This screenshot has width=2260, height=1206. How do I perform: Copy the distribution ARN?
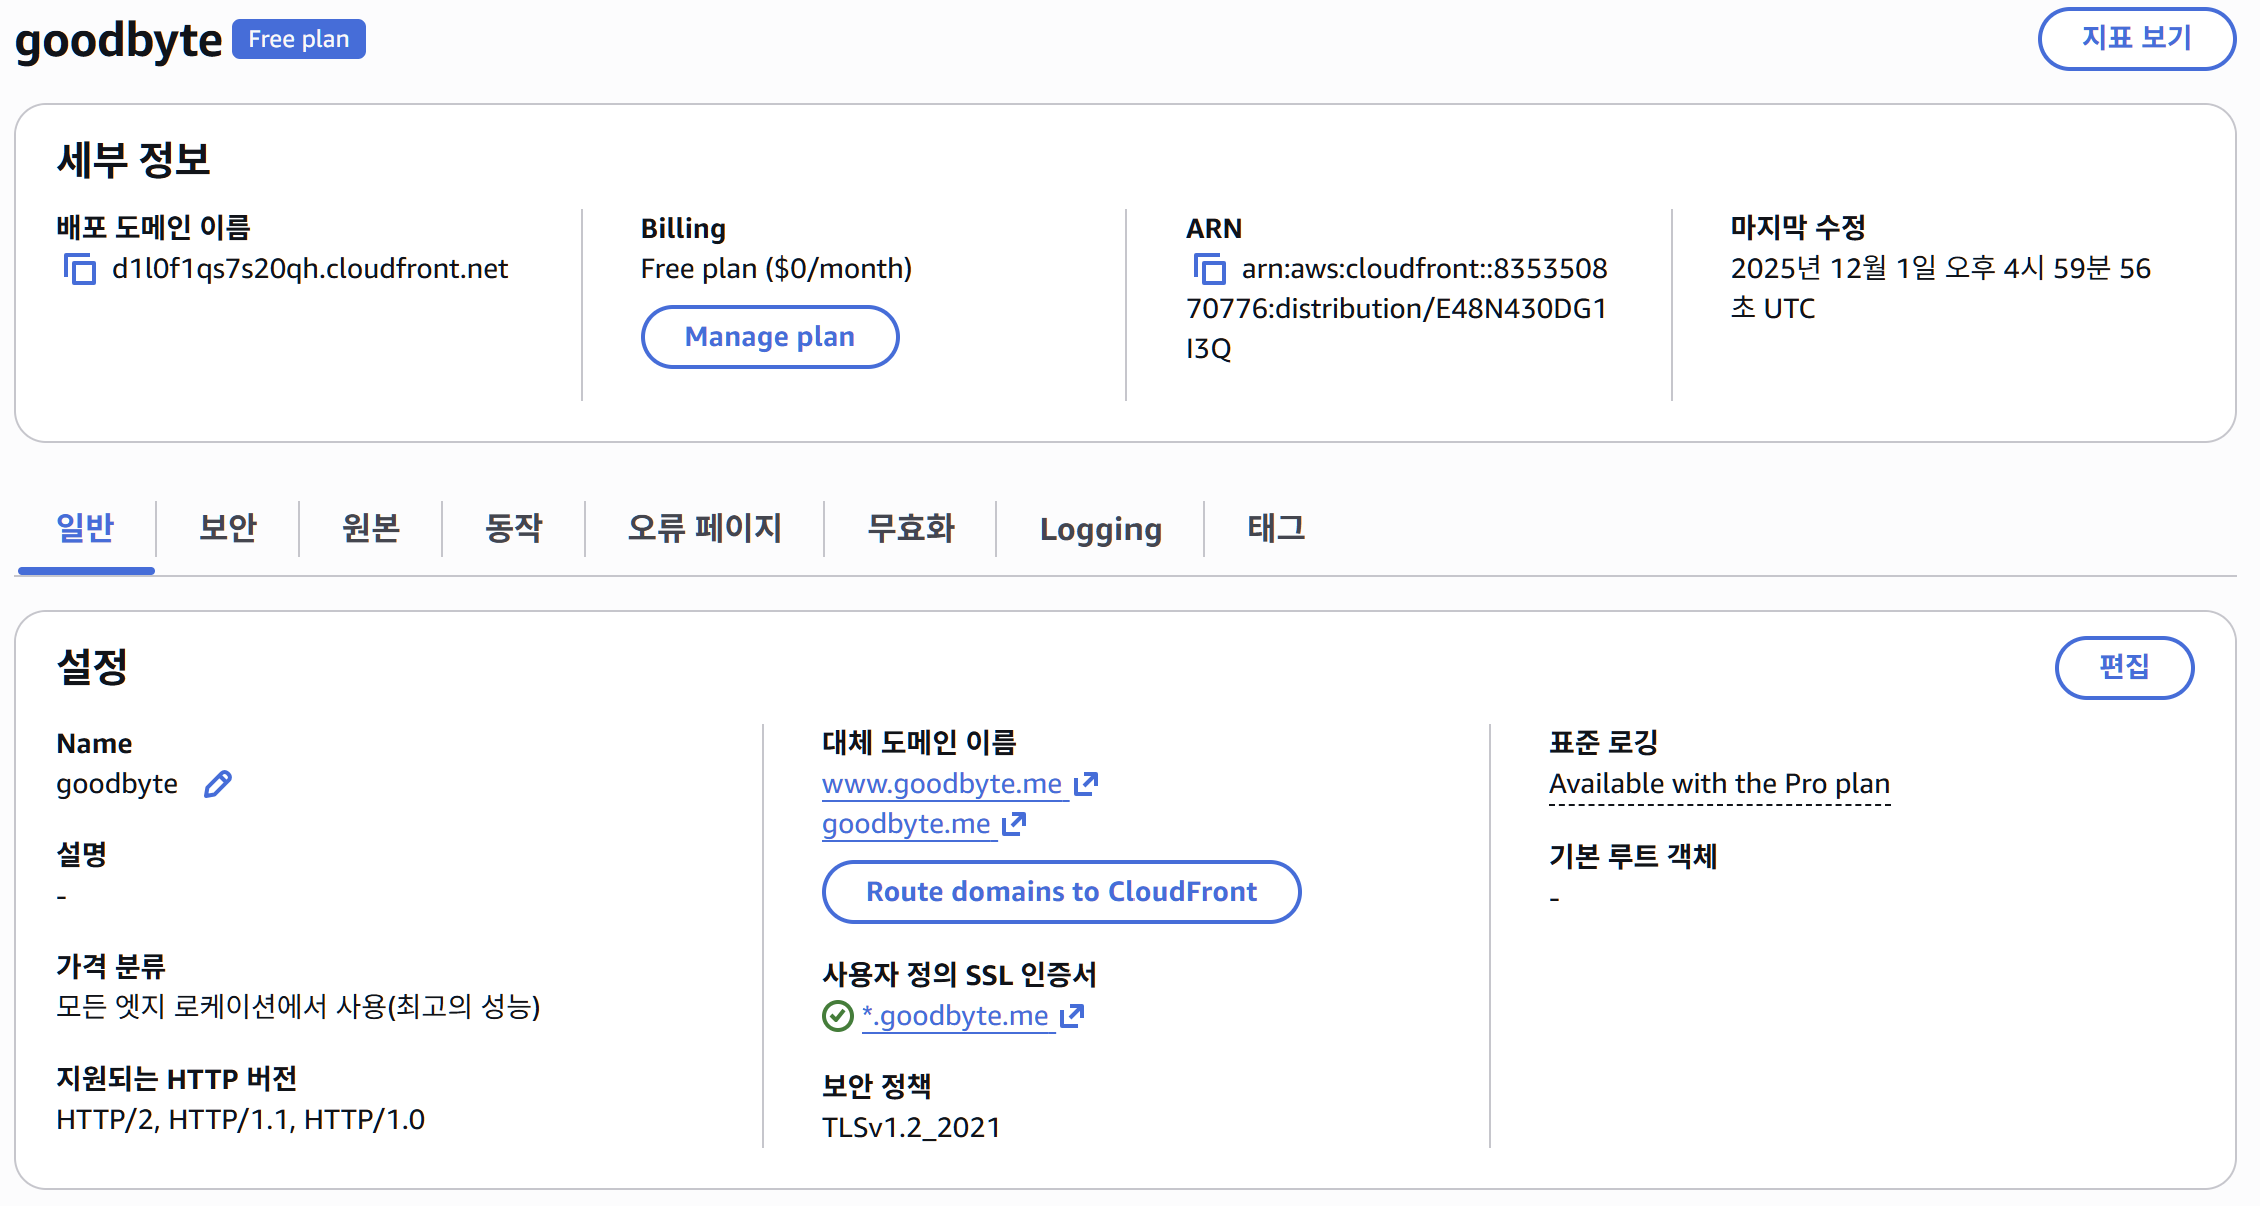1209,270
